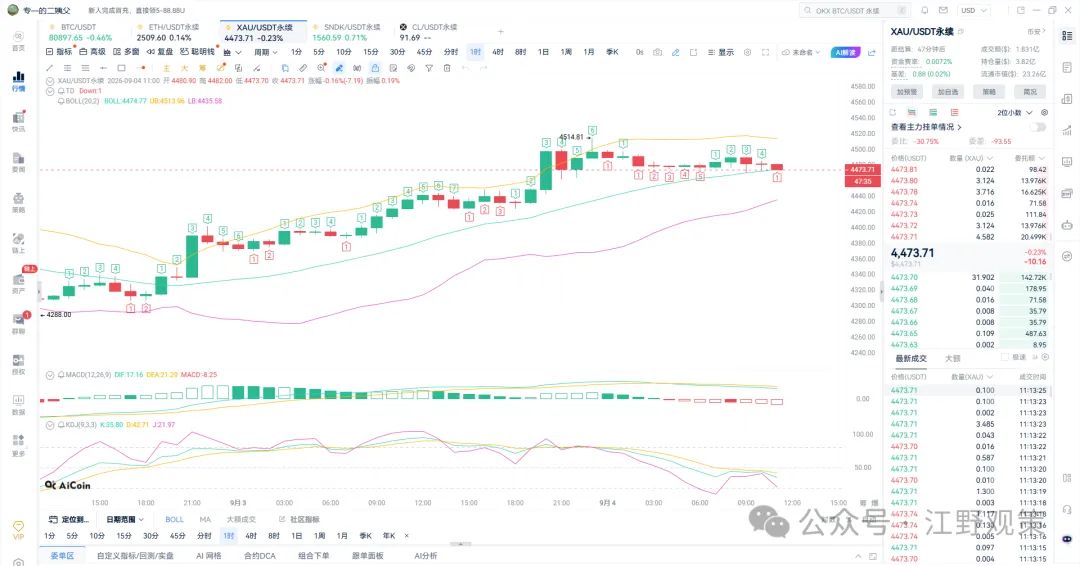Viewport: 1080px width, 566px height.
Task: Toggle the 查看主力挂单情况 switch
Action: pos(1037,127)
